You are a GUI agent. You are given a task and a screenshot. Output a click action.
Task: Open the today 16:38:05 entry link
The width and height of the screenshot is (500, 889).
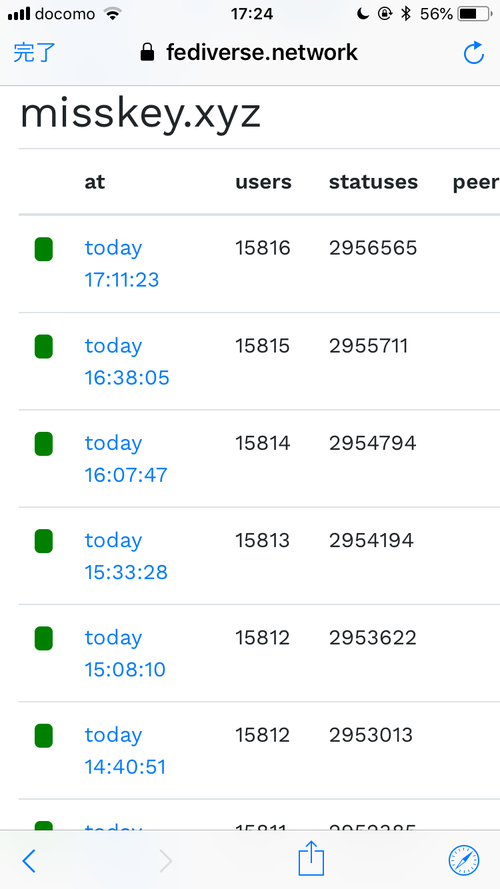click(127, 361)
